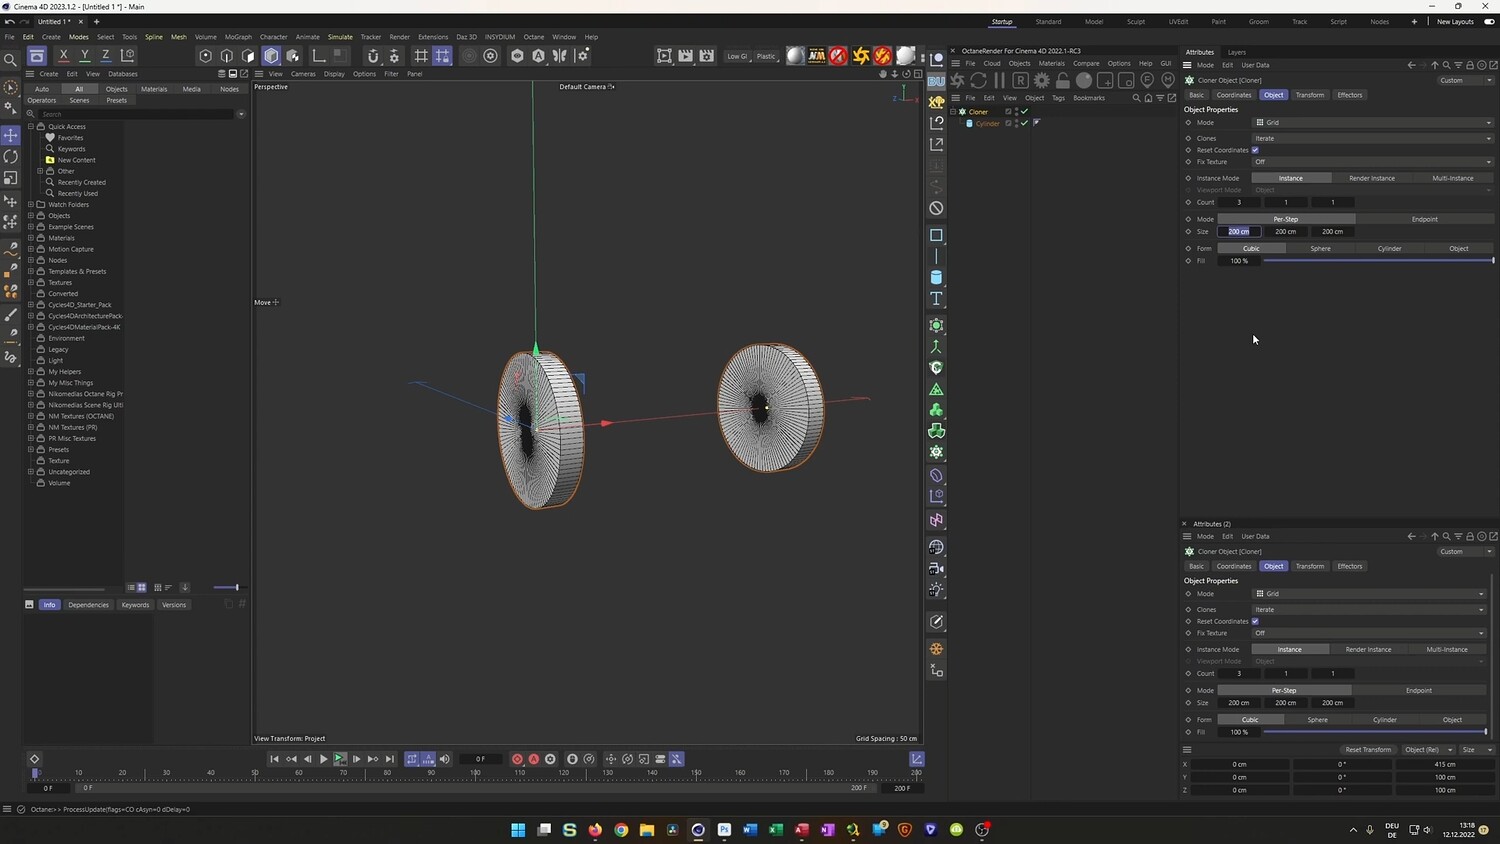The image size is (1500, 844).
Task: Toggle timeline sound speaker icon
Action: (x=445, y=759)
